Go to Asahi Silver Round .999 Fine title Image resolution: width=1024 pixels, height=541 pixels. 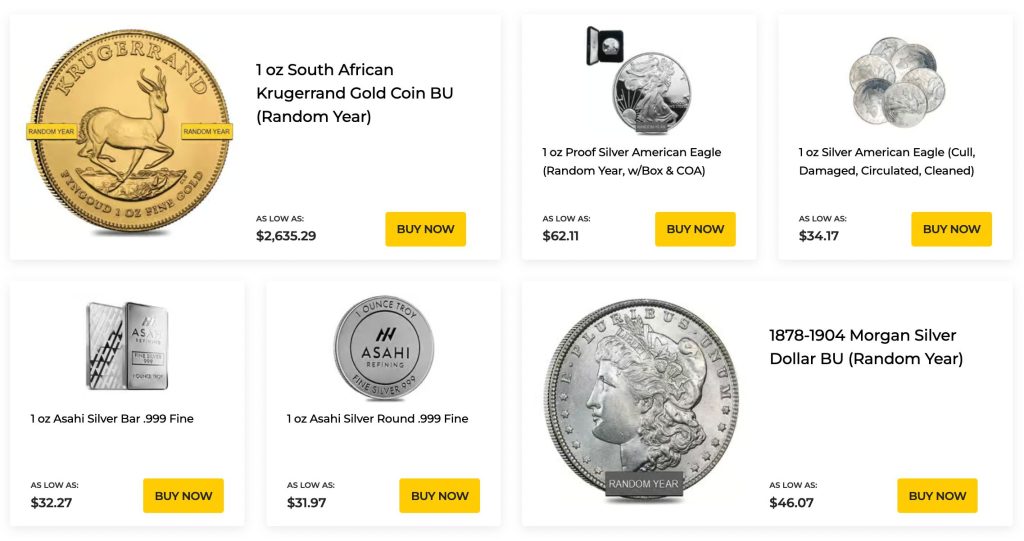tap(377, 419)
